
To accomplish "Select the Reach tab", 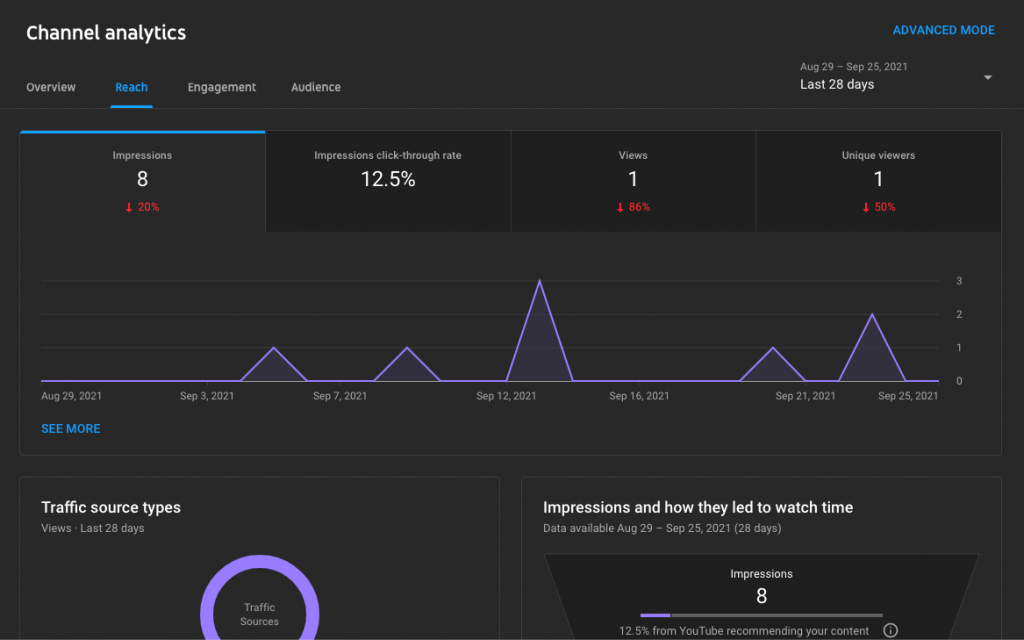I will click(x=131, y=87).
